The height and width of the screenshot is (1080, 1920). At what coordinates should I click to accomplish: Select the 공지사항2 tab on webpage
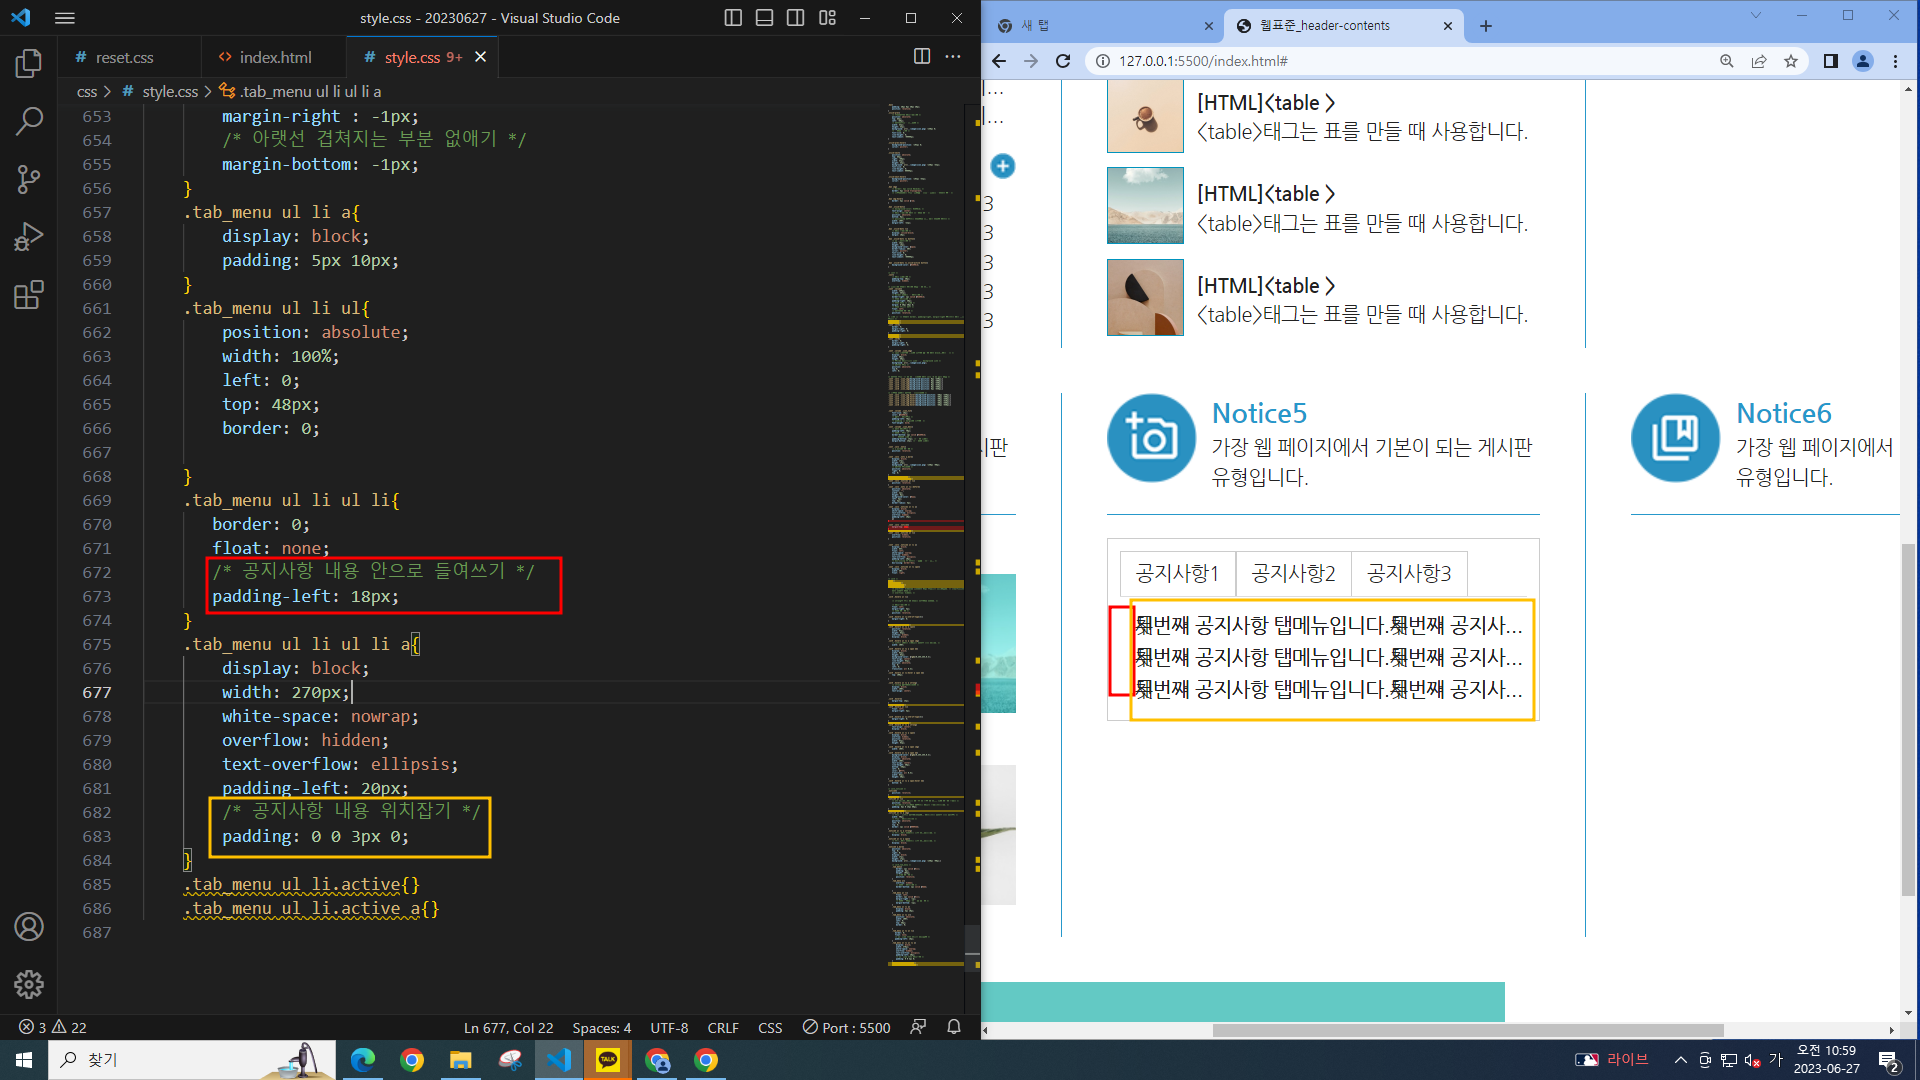click(x=1293, y=573)
